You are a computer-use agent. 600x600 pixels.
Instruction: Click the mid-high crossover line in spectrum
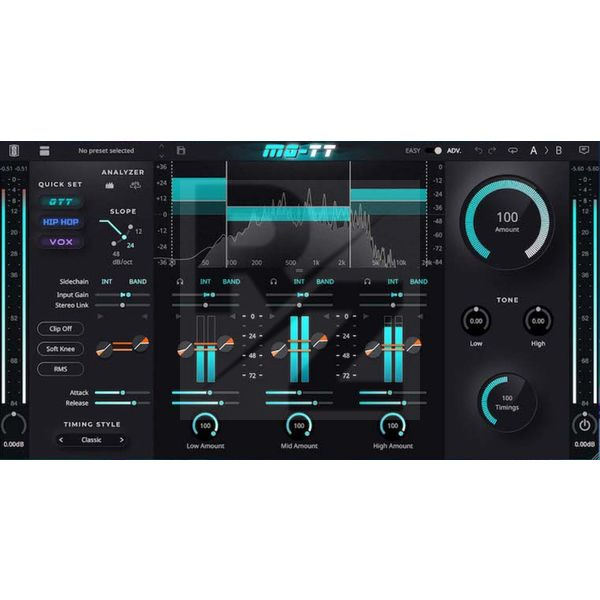click(350, 214)
